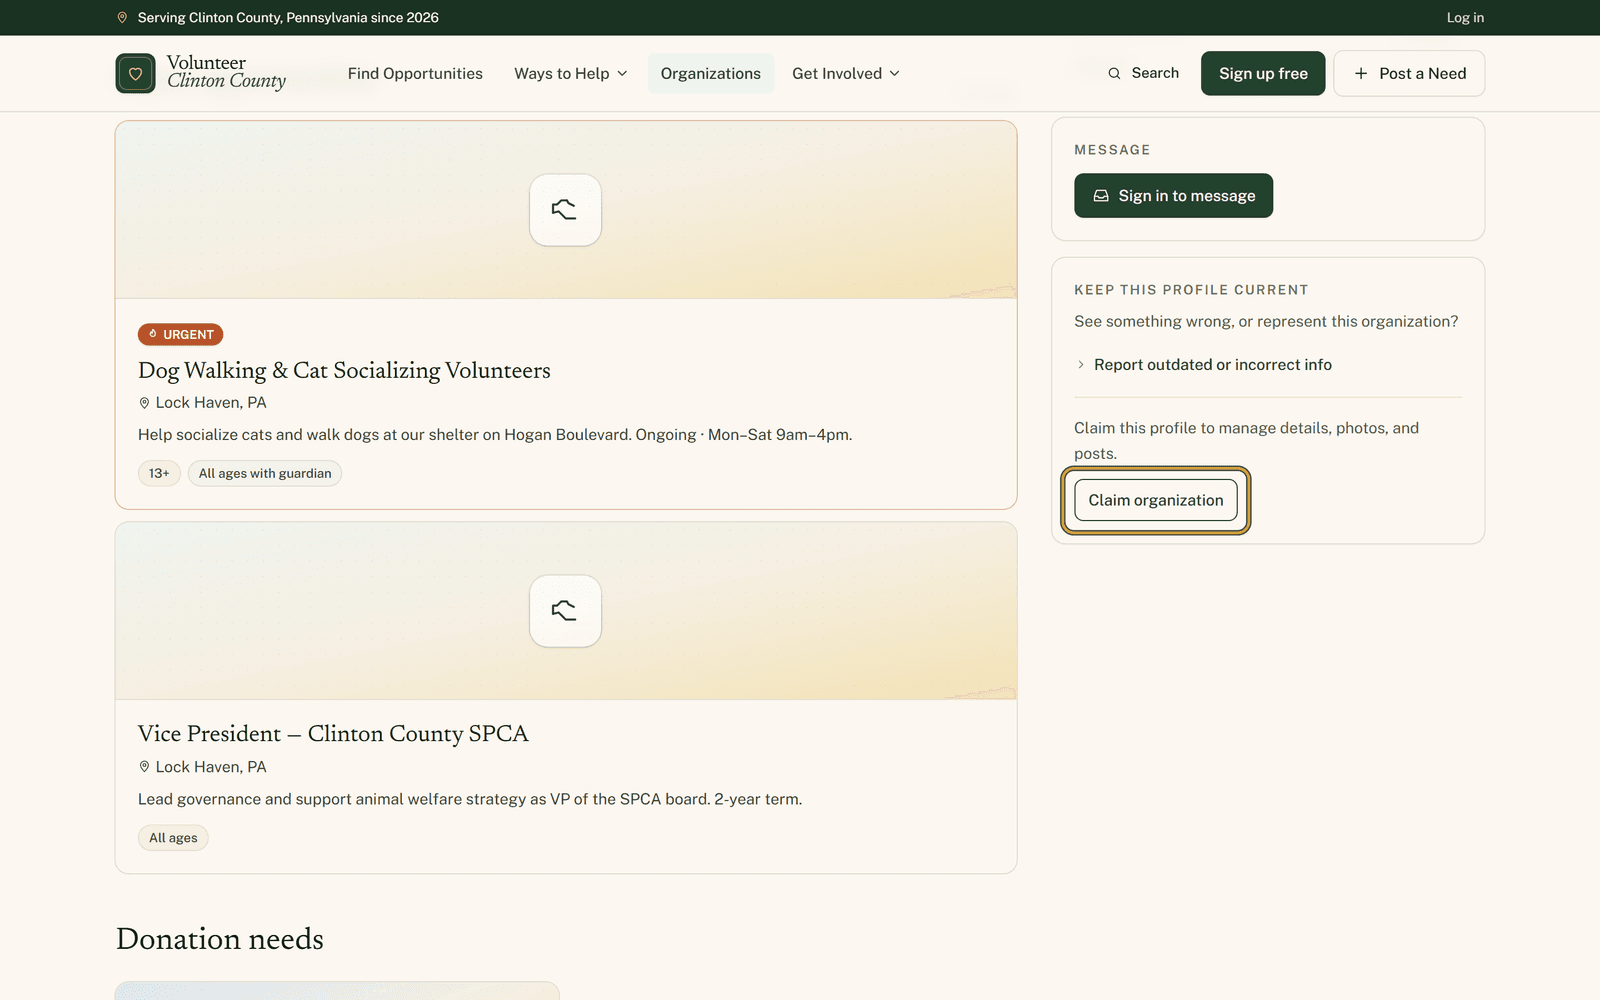Viewport: 1600px width, 1000px height.
Task: Click the flame icon in the URGENT badge
Action: point(153,334)
